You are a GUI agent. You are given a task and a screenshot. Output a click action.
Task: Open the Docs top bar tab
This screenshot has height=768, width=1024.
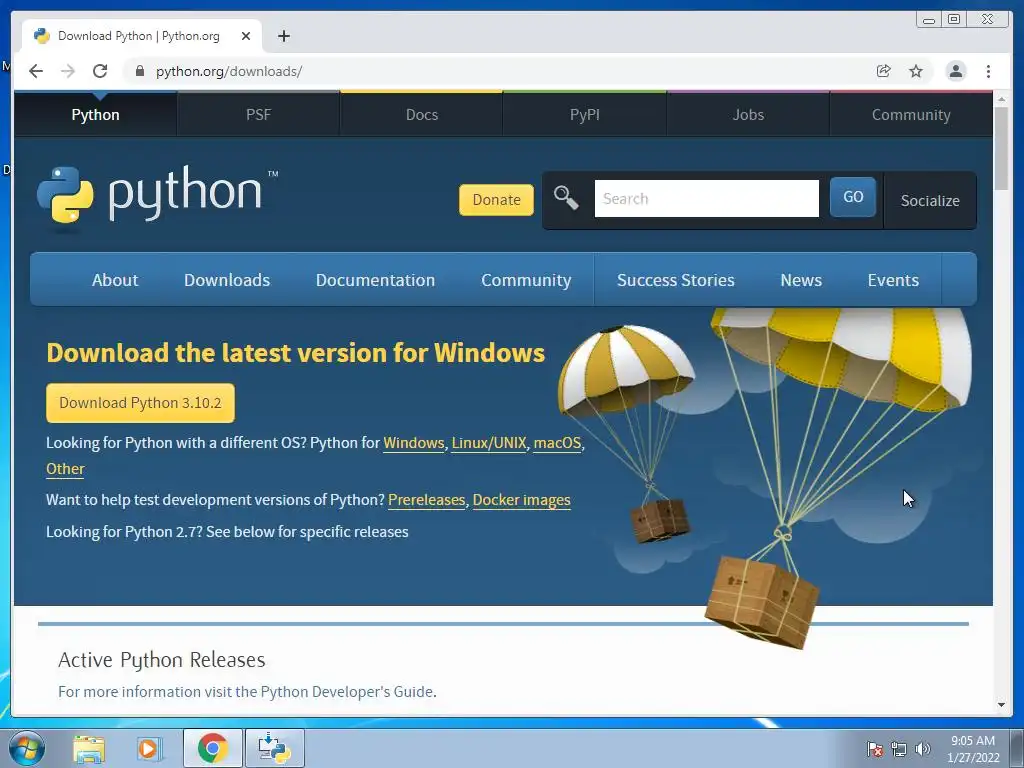422,114
